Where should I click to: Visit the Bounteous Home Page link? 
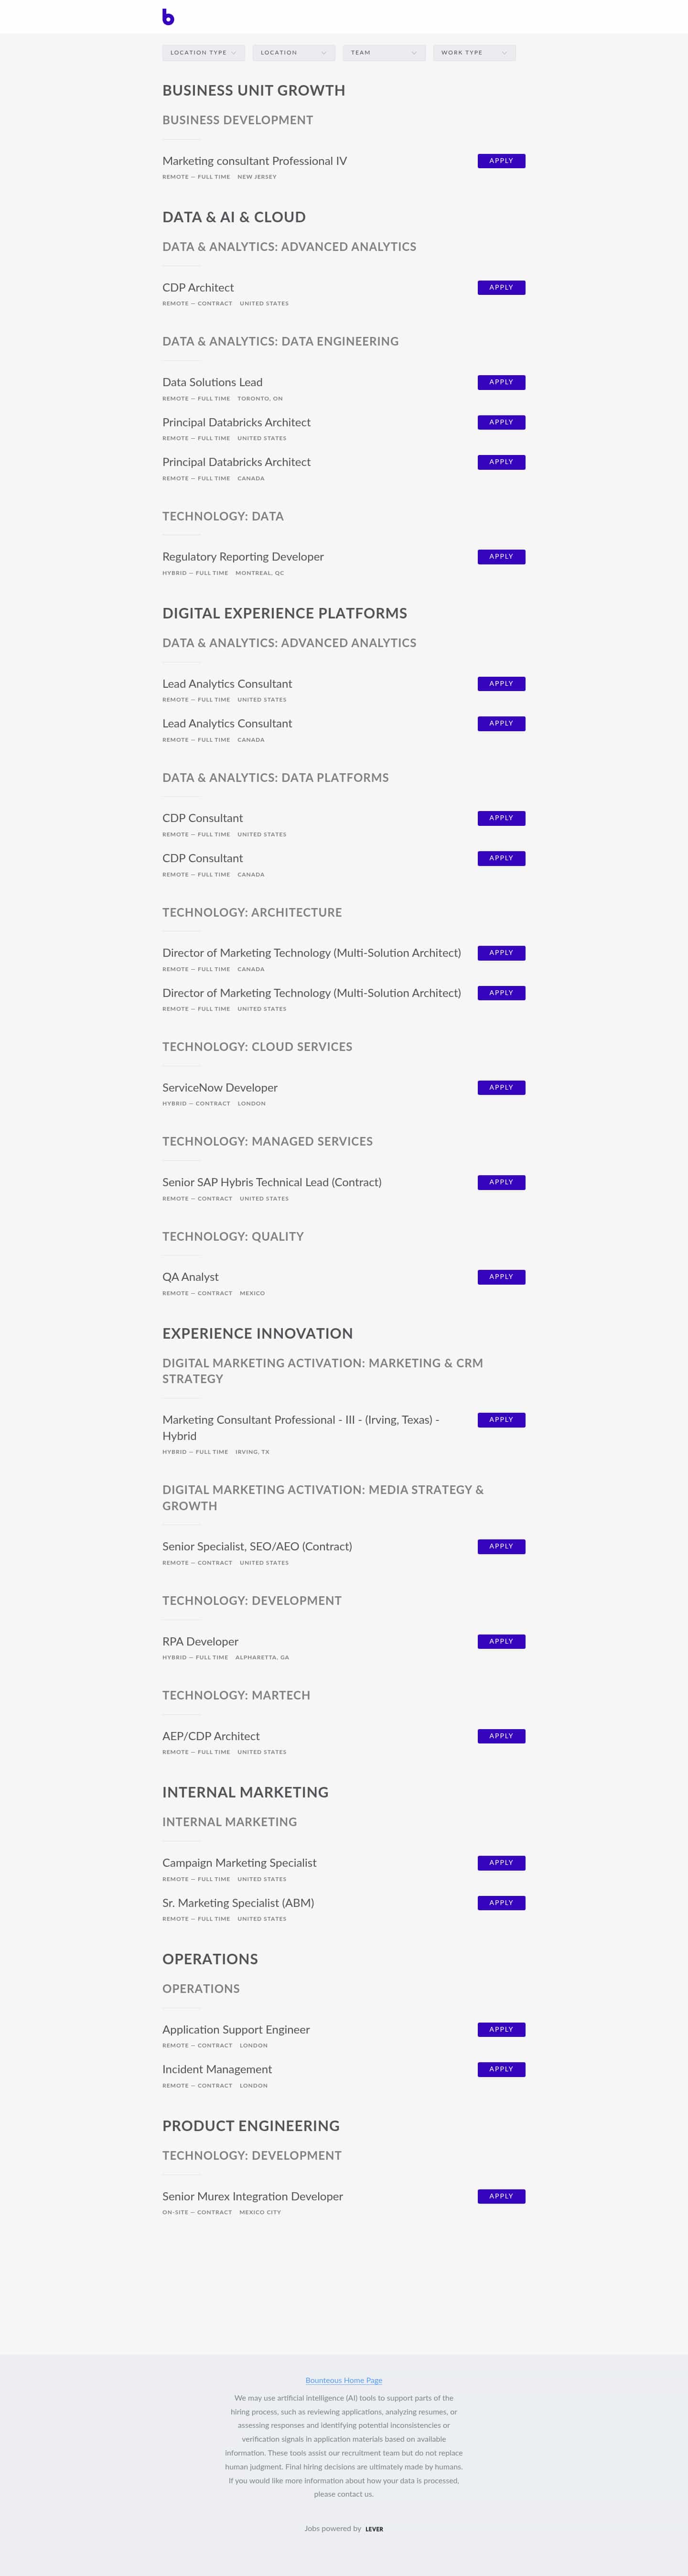point(344,2381)
